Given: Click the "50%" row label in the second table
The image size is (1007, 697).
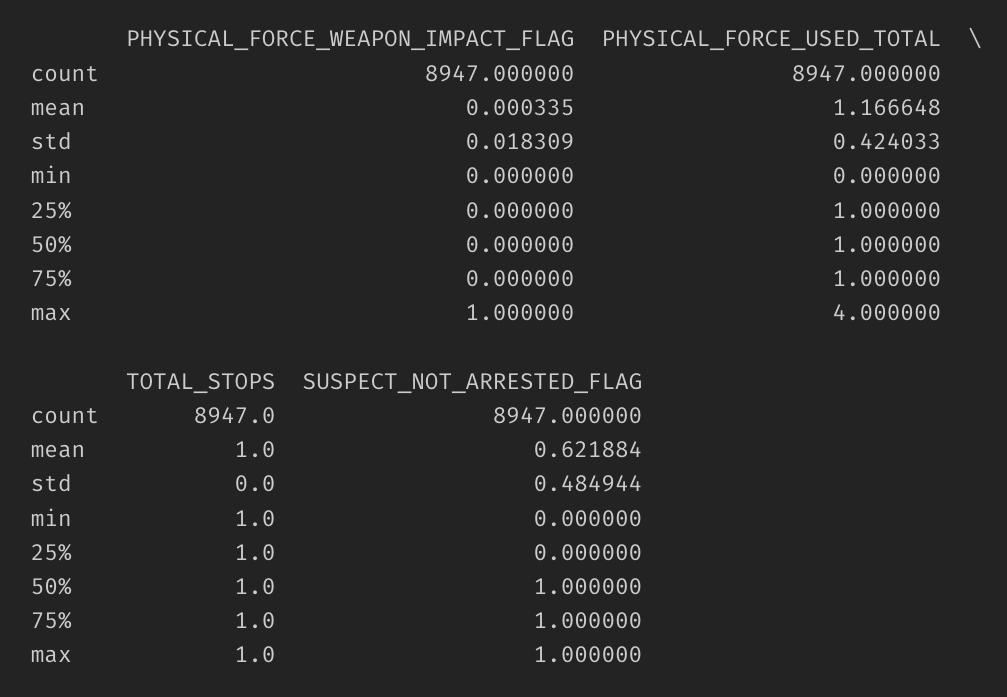Looking at the screenshot, I should pyautogui.click(x=51, y=587).
